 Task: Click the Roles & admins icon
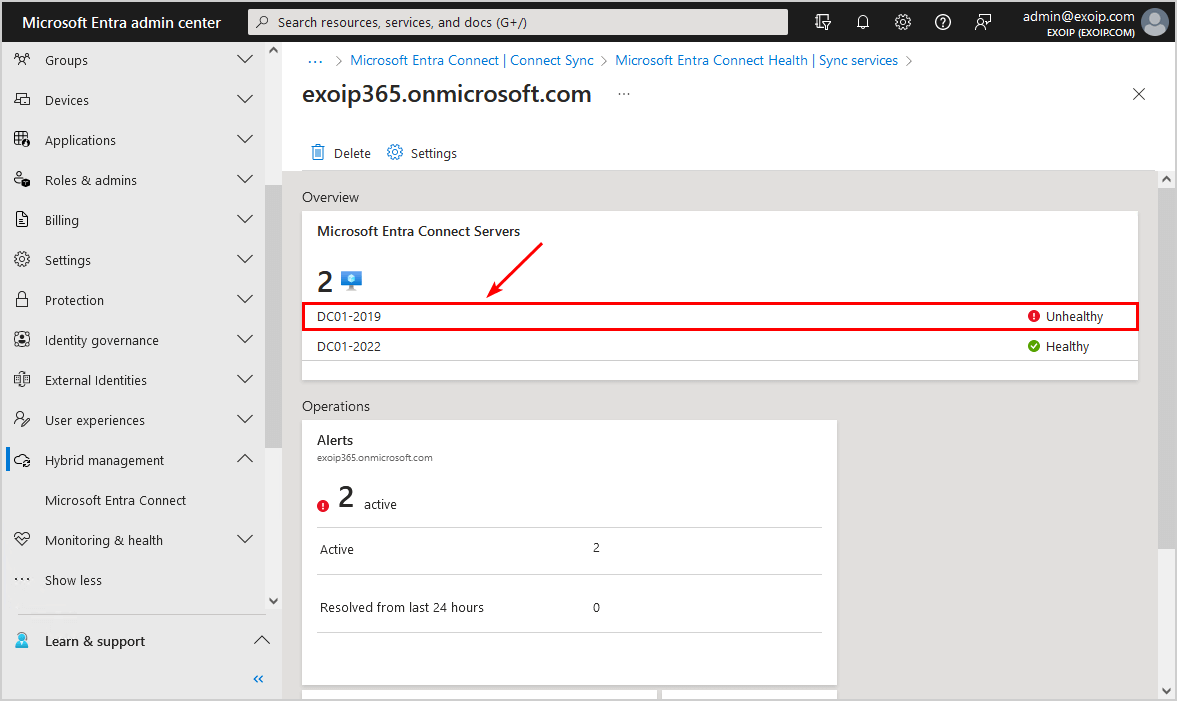(x=22, y=179)
